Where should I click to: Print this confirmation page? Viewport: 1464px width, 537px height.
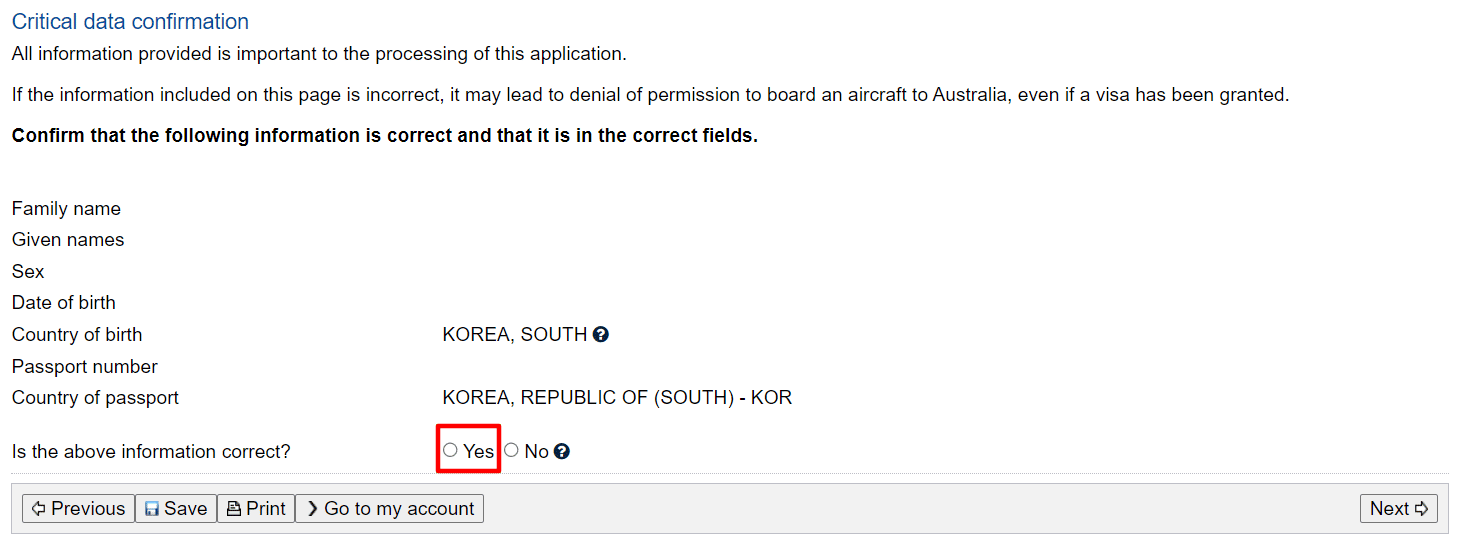click(256, 509)
